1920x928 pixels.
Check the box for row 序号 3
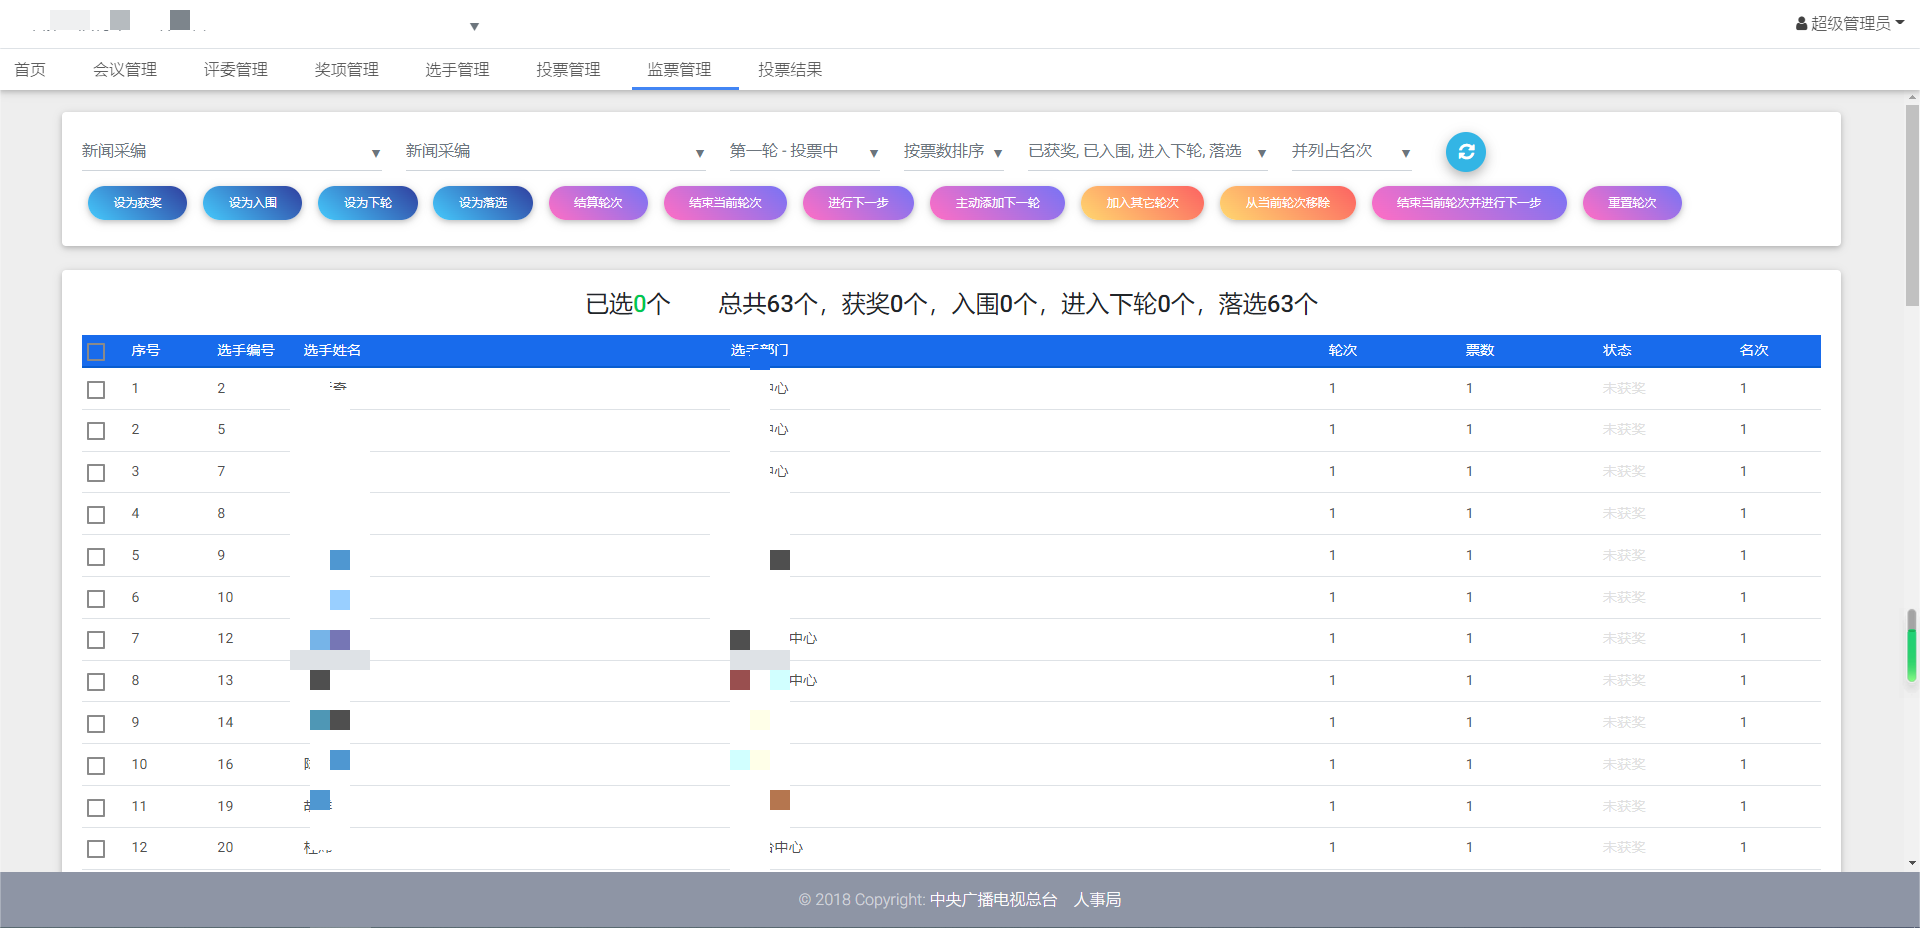pyautogui.click(x=96, y=473)
